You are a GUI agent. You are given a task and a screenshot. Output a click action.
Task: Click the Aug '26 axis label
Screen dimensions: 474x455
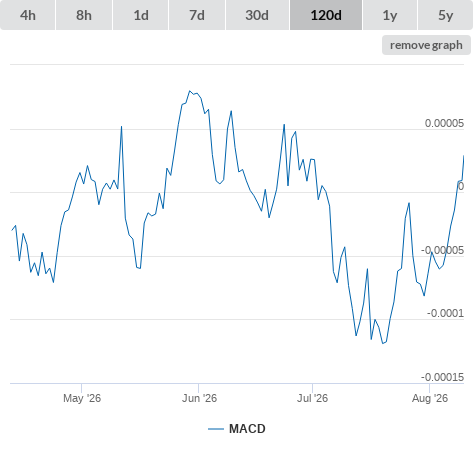(430, 398)
